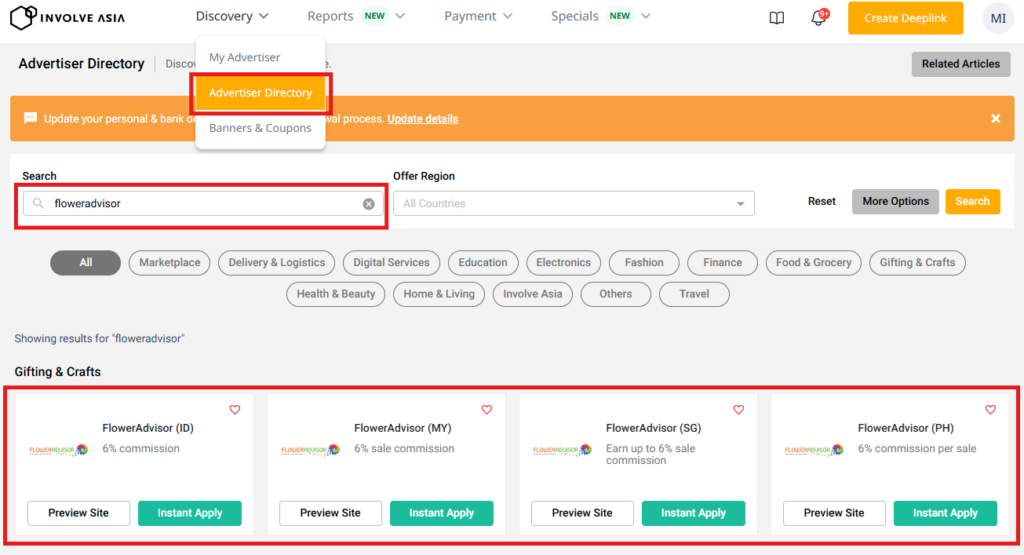This screenshot has height=555, width=1024.
Task: Select the All category filter
Action: coord(86,262)
